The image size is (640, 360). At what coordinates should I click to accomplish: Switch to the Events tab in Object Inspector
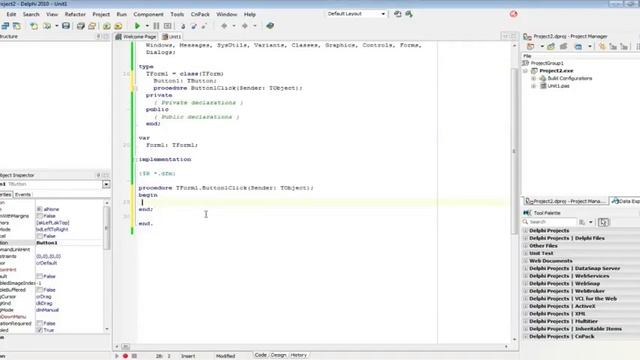23,195
